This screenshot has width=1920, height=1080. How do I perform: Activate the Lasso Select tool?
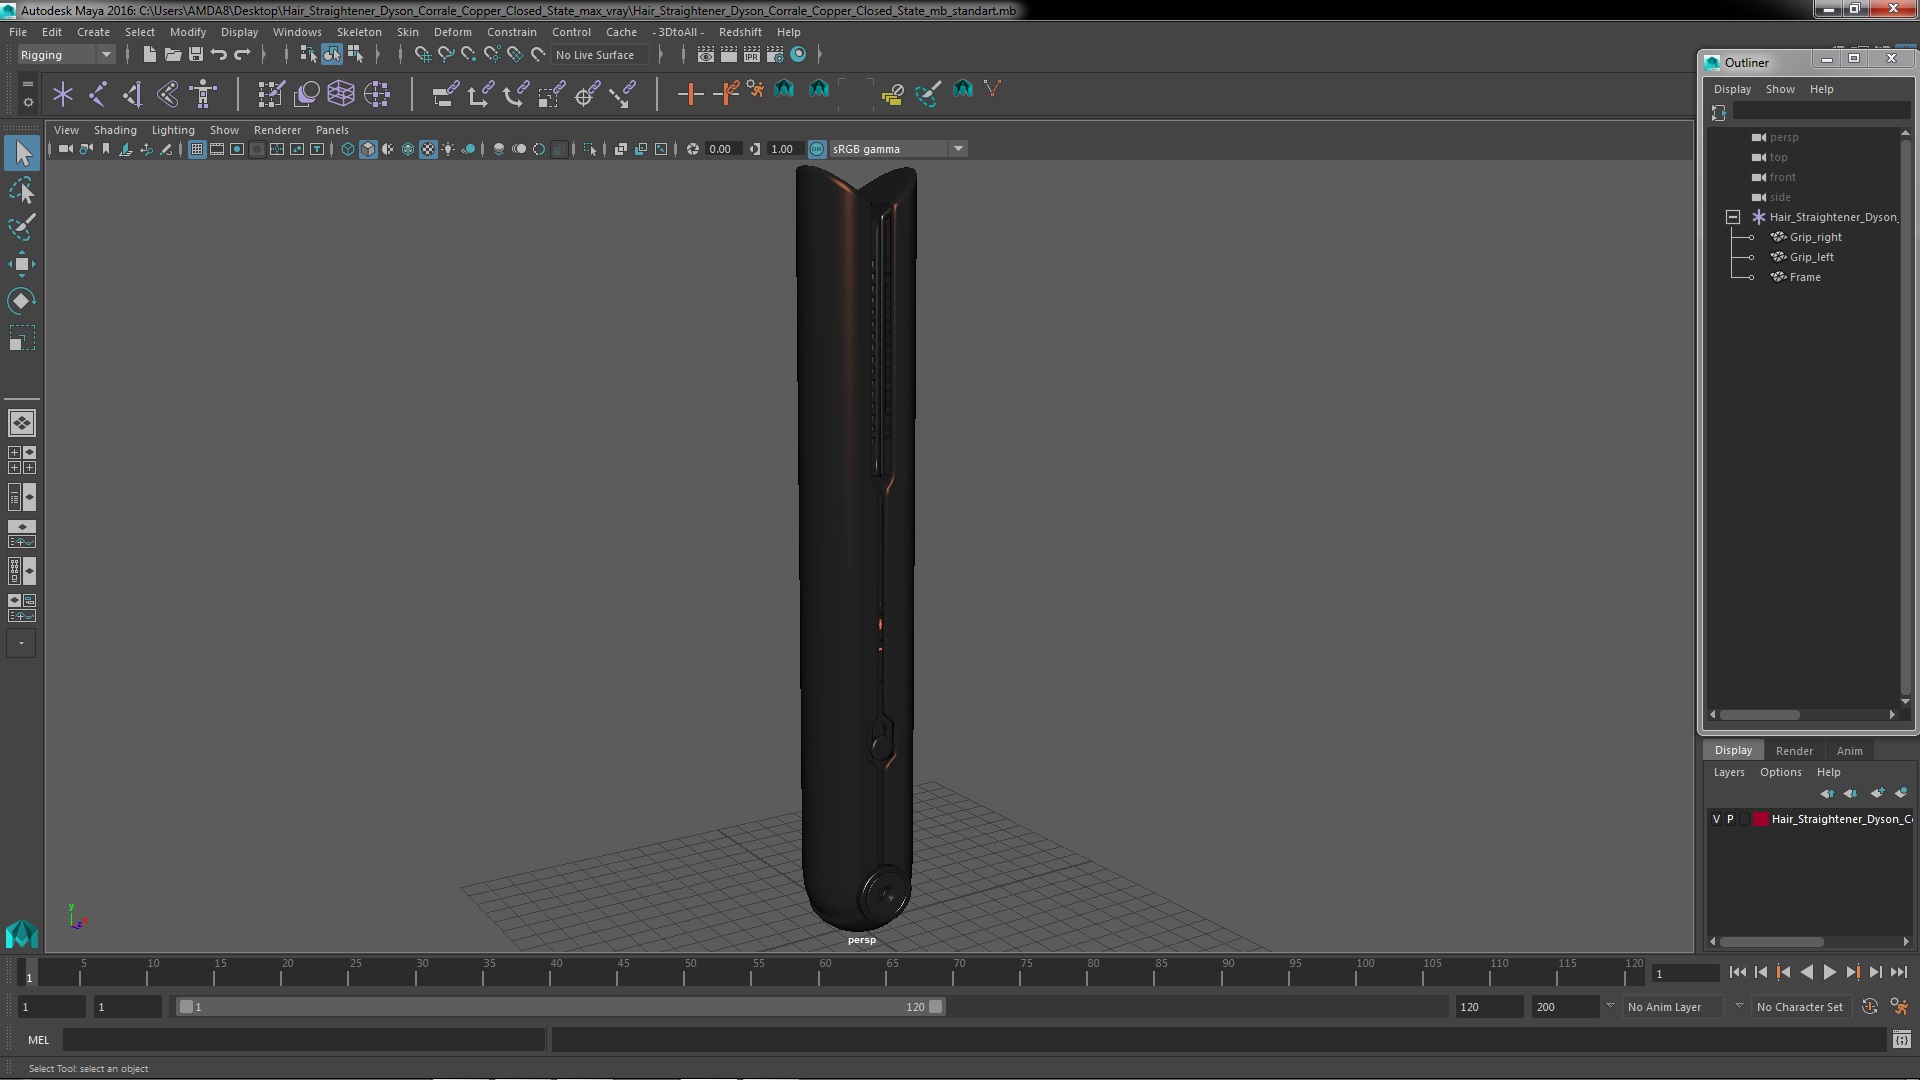(x=22, y=190)
